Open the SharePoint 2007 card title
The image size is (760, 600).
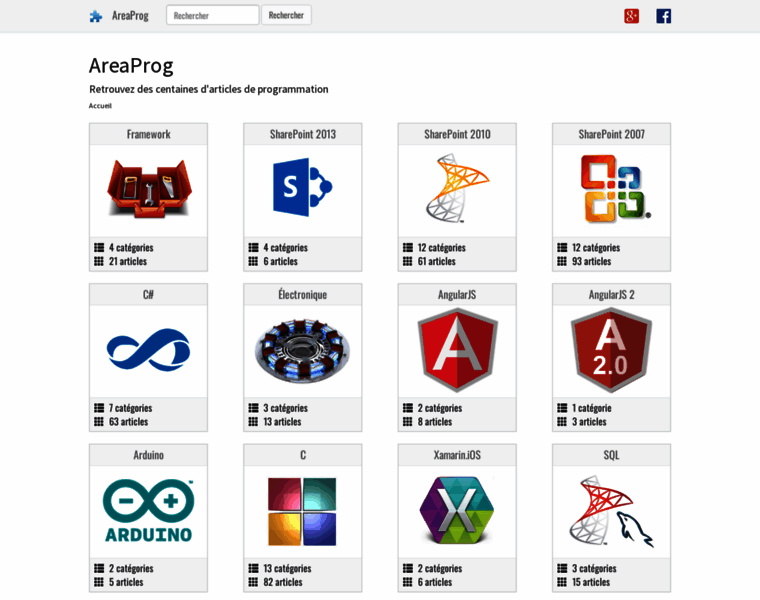(x=611, y=134)
